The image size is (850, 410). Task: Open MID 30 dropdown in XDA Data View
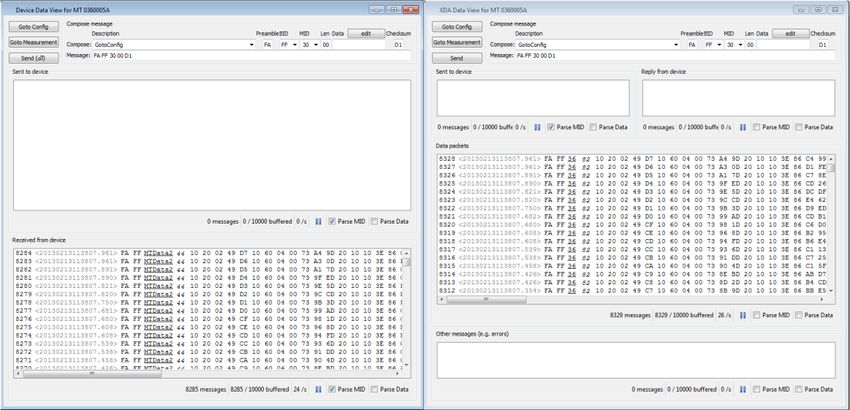[740, 45]
